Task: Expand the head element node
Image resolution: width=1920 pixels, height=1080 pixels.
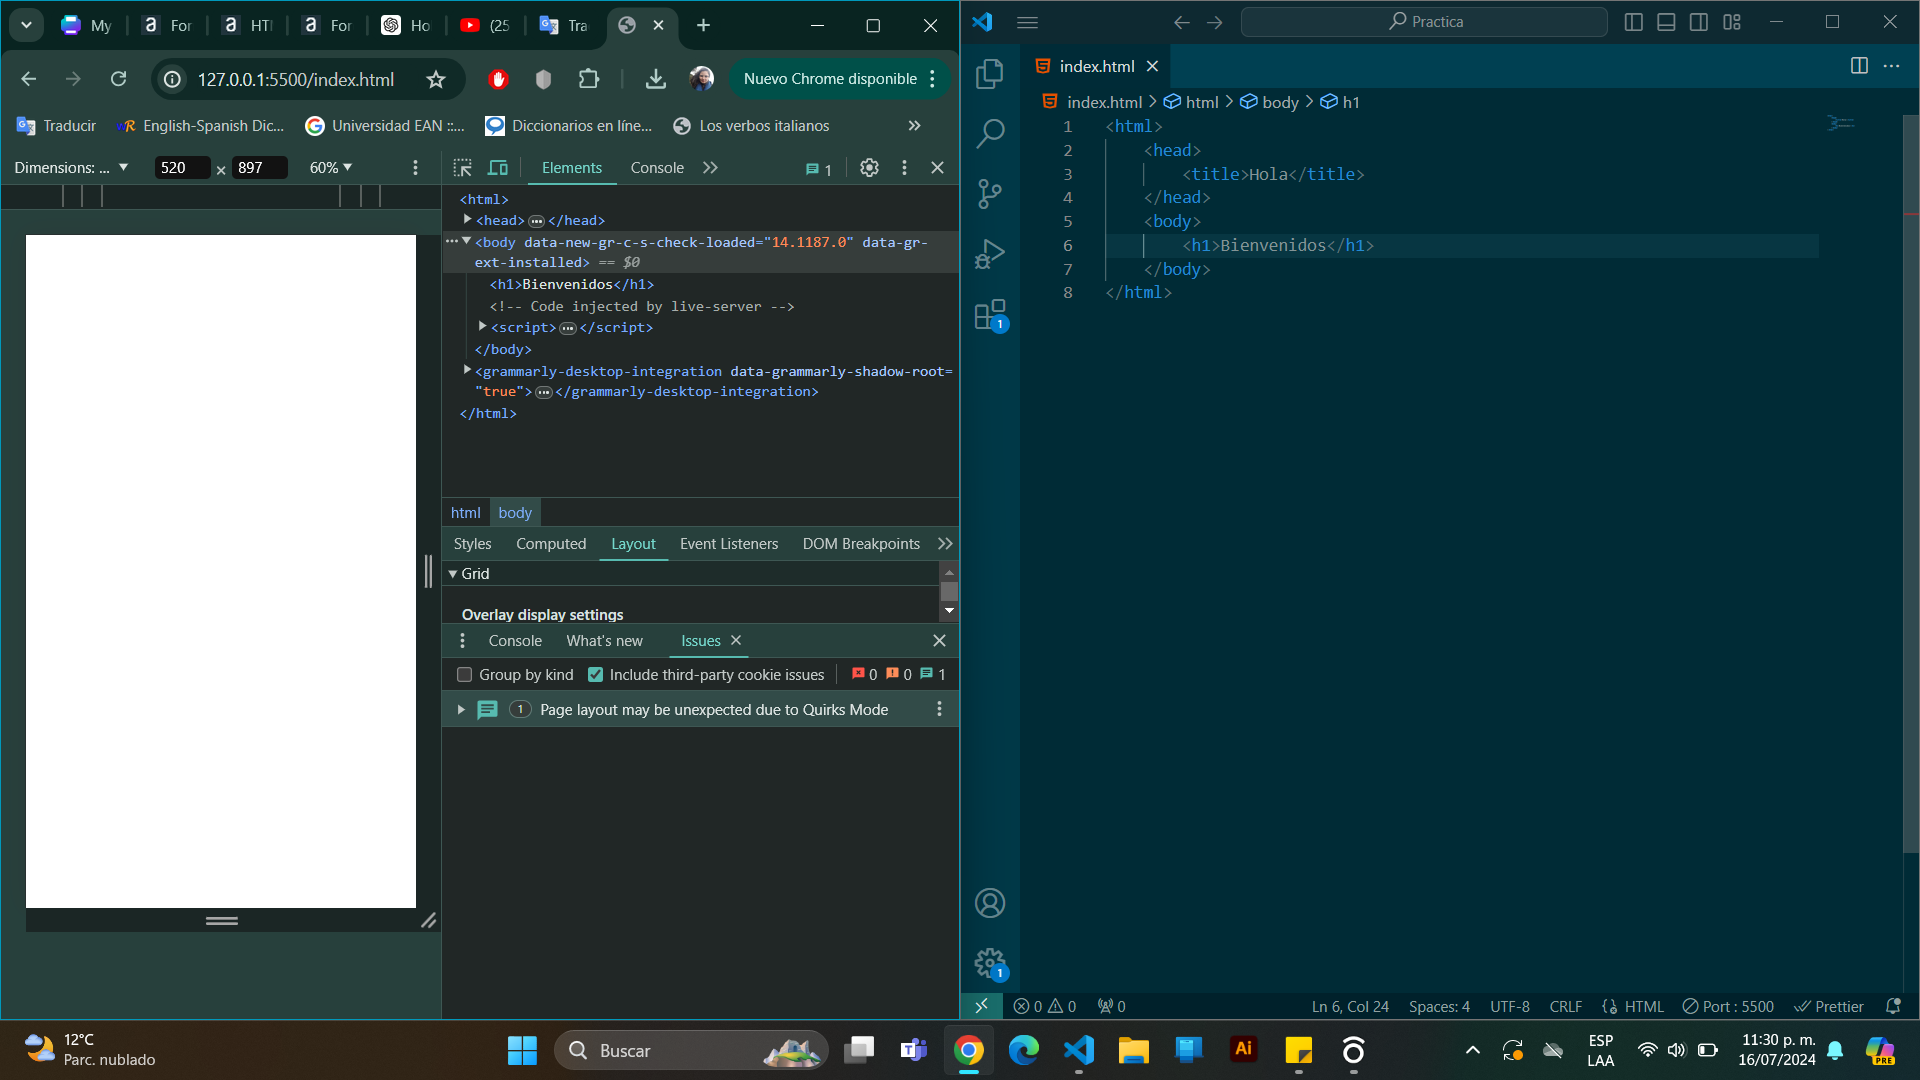Action: [467, 219]
